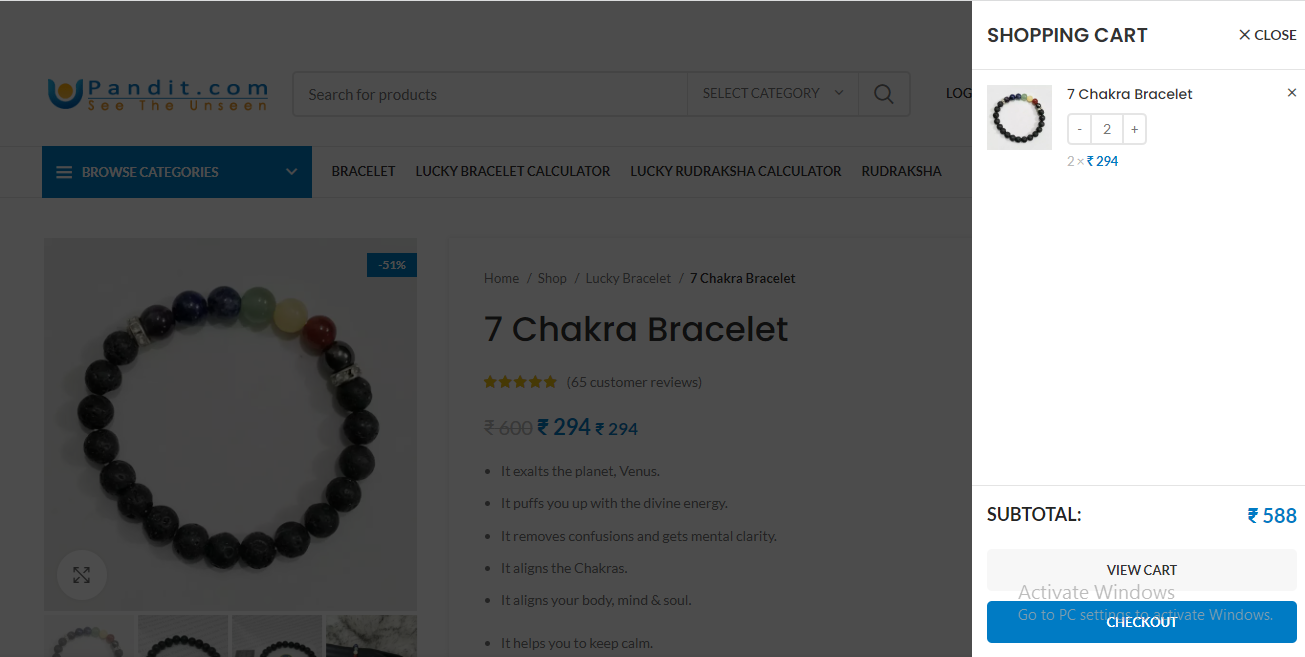Click the Search for products field

[x=490, y=94]
